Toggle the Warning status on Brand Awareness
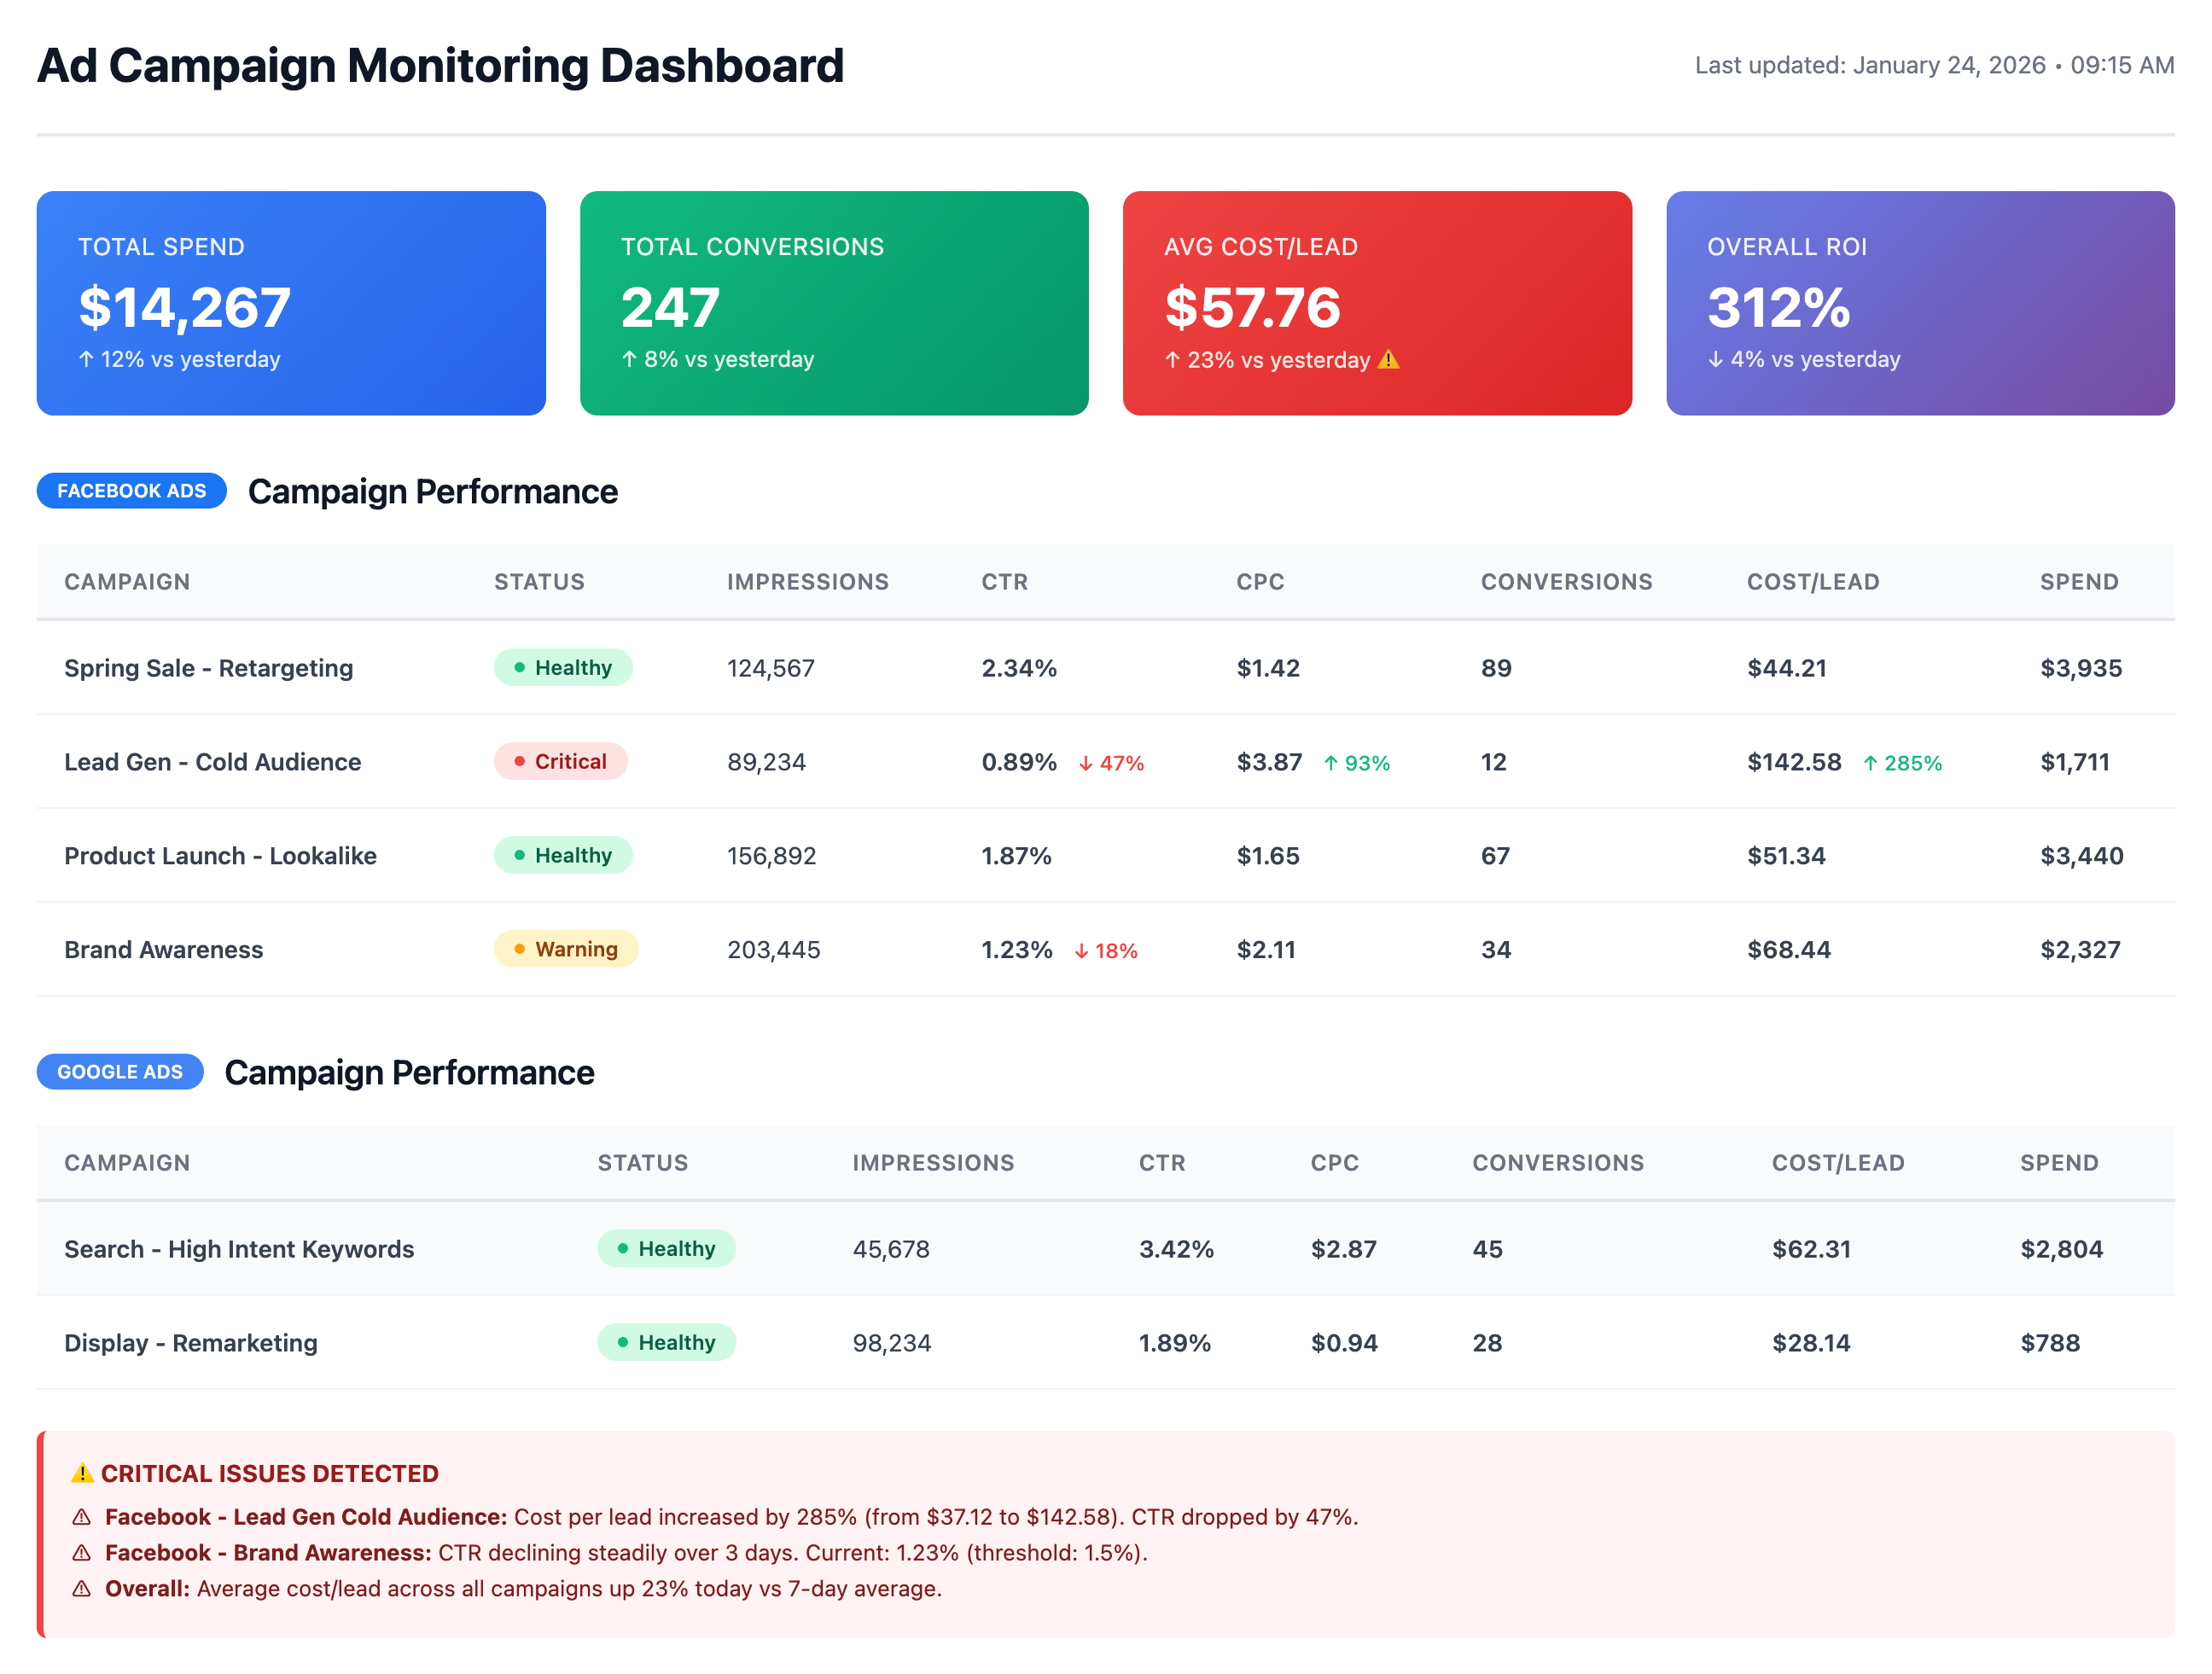Screen dimensions: 2212x1674 566,949
